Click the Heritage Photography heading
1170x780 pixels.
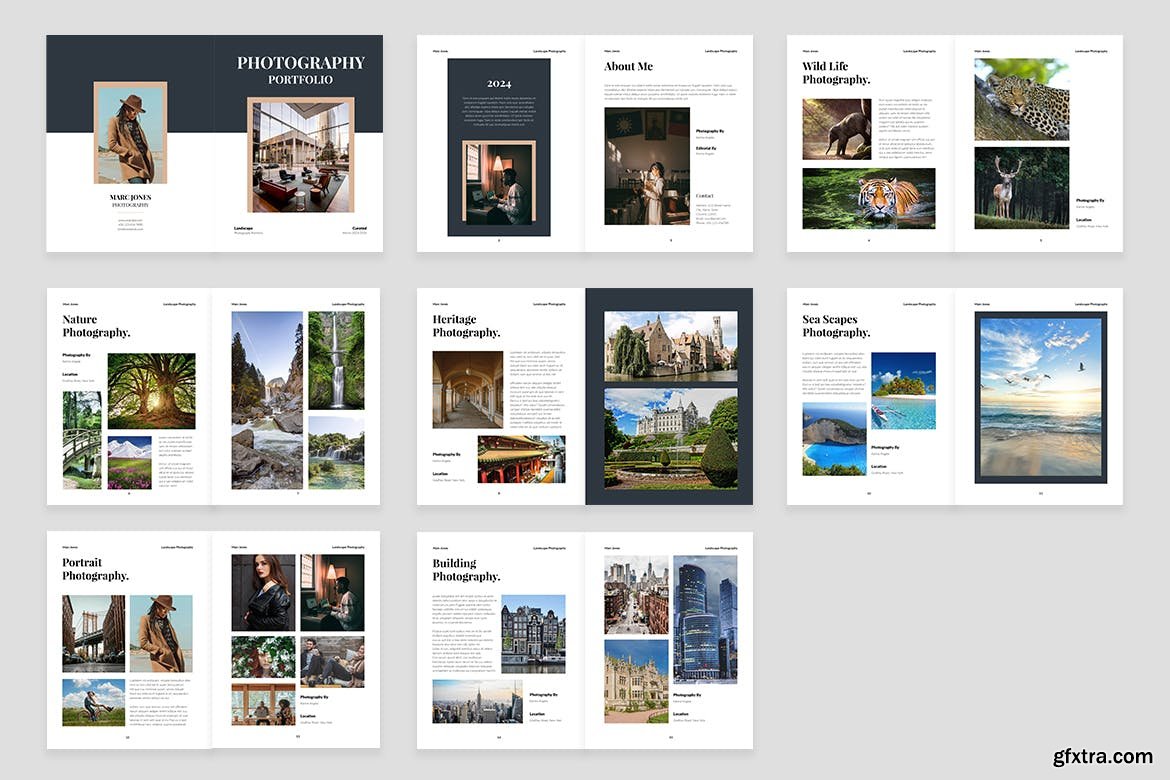466,326
